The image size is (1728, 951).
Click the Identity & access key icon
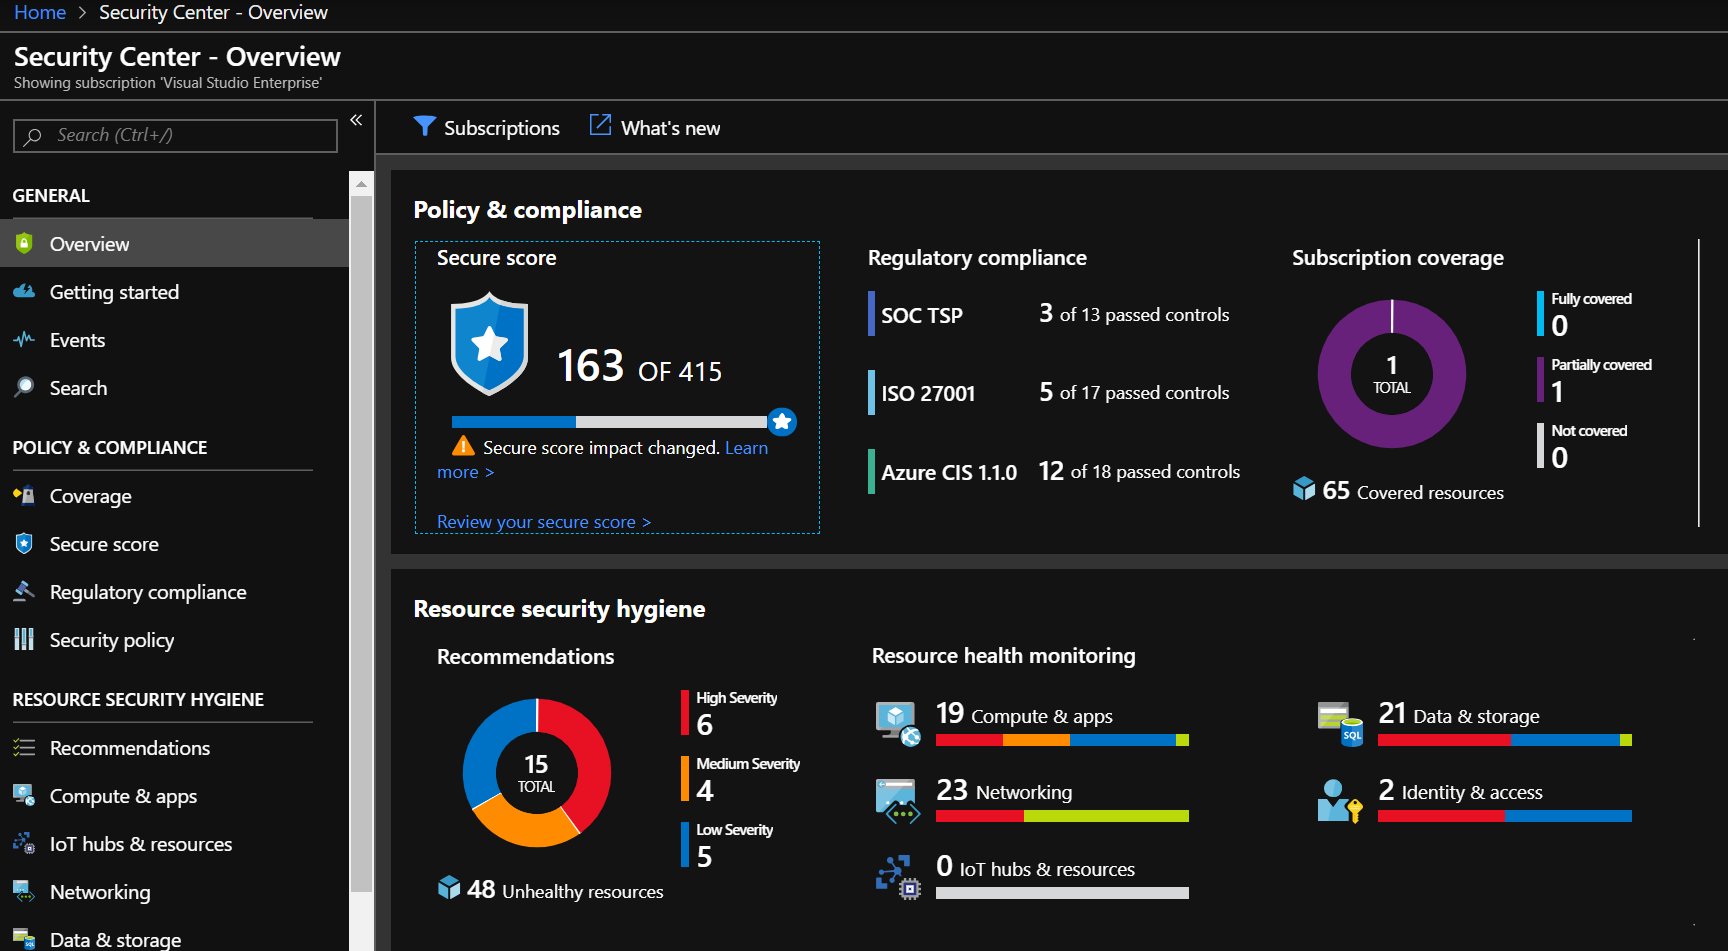pyautogui.click(x=1340, y=800)
